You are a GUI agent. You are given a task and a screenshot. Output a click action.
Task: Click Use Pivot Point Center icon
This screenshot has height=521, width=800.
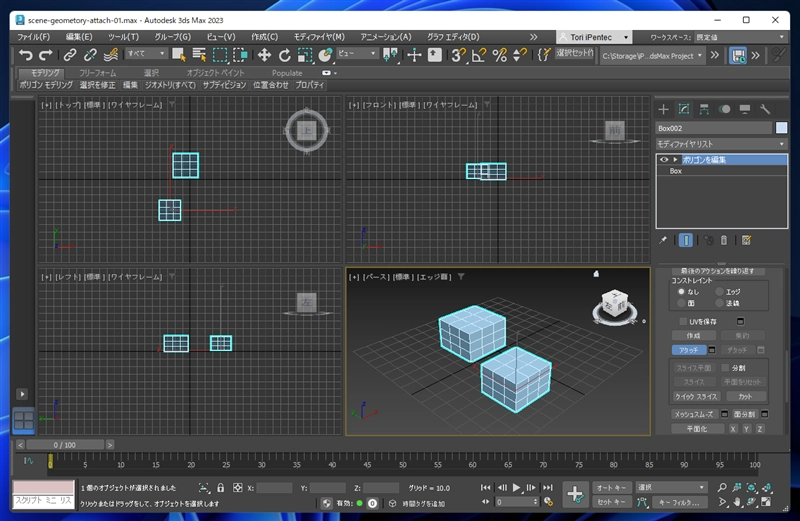390,55
